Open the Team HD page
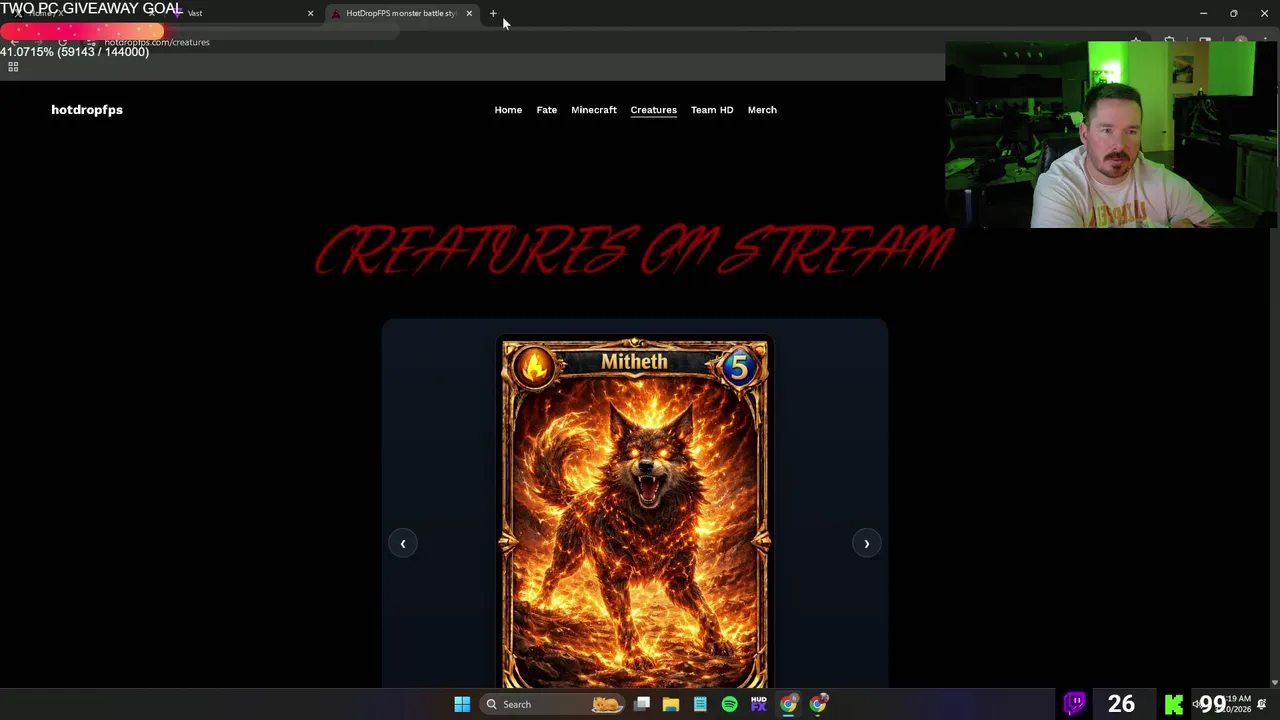 point(712,110)
